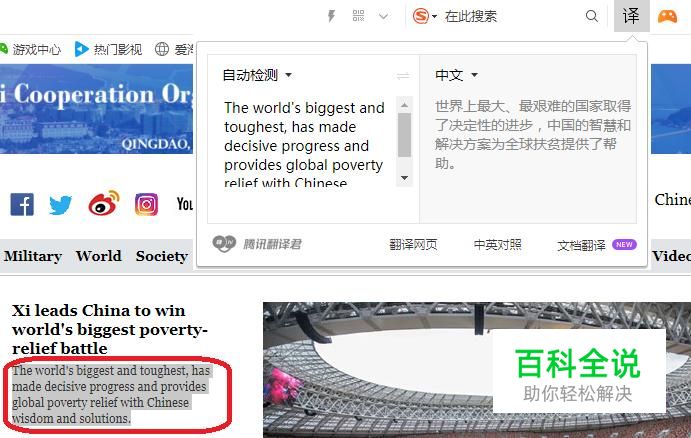Open the Instagram icon
The width and height of the screenshot is (691, 438).
pos(146,204)
